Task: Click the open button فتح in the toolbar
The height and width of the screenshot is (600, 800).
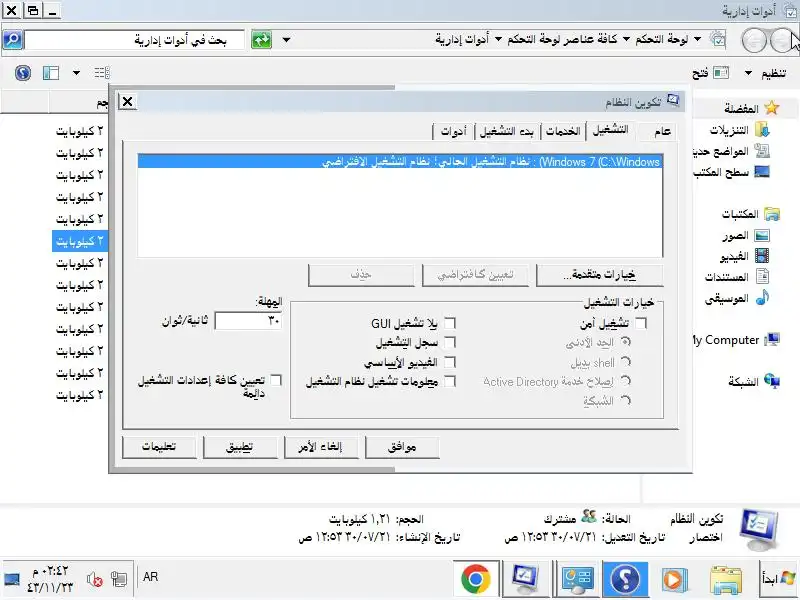Action: point(711,73)
